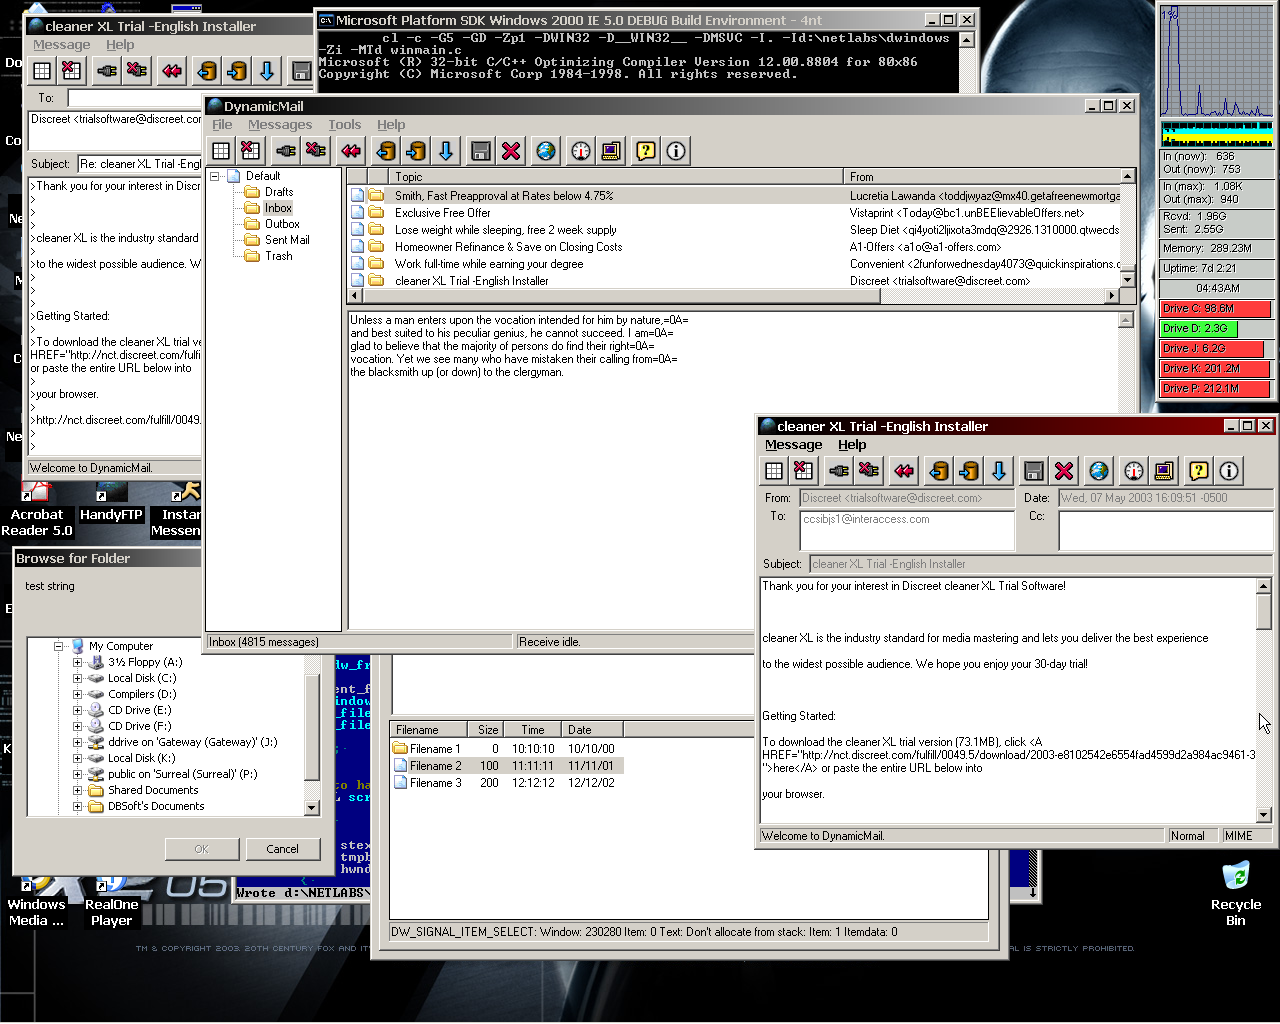Click scroll-down arrow of front cleaner XL message body
Viewport: 1280px width, 1024px height.
(1264, 814)
